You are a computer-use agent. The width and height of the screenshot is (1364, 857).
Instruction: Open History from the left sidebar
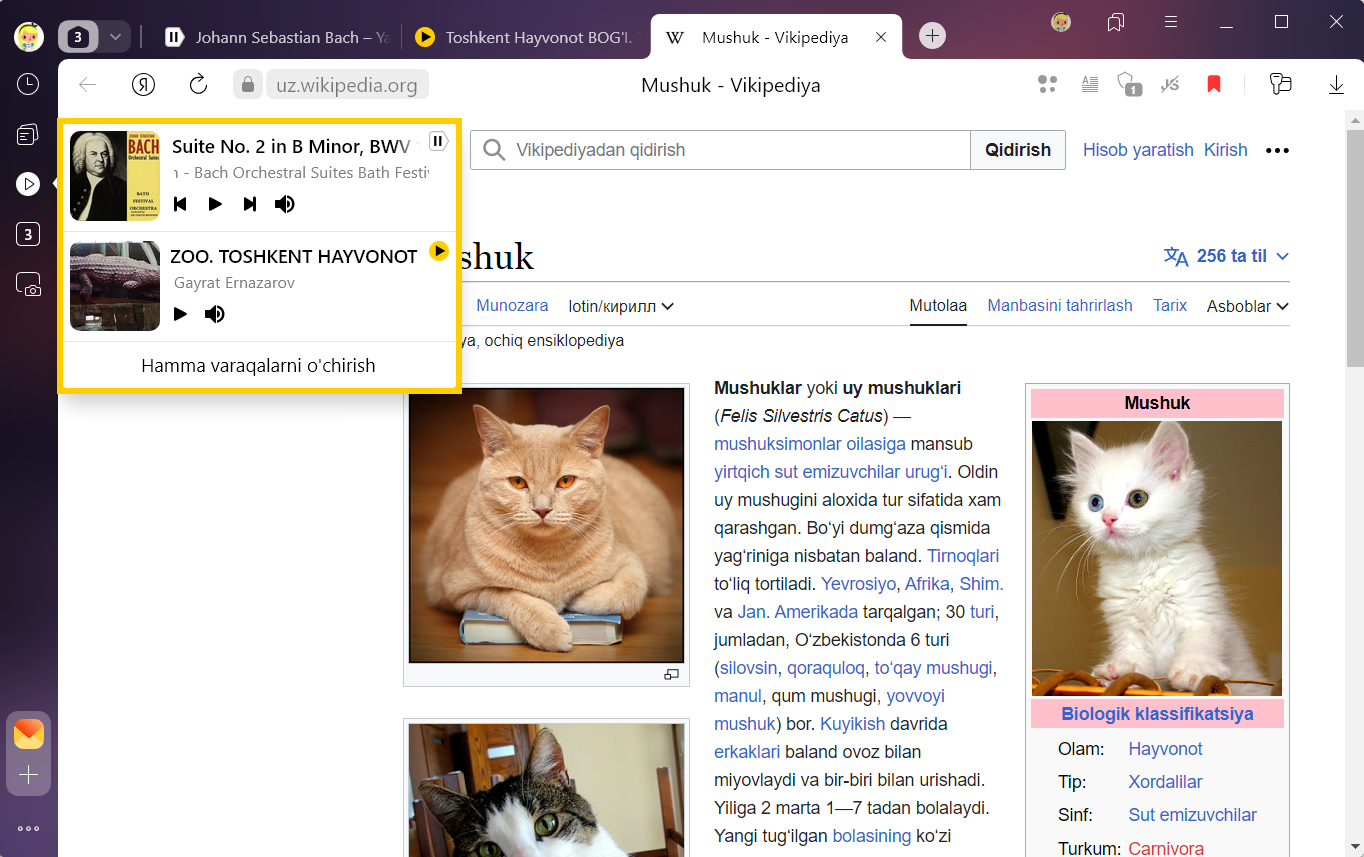28,84
